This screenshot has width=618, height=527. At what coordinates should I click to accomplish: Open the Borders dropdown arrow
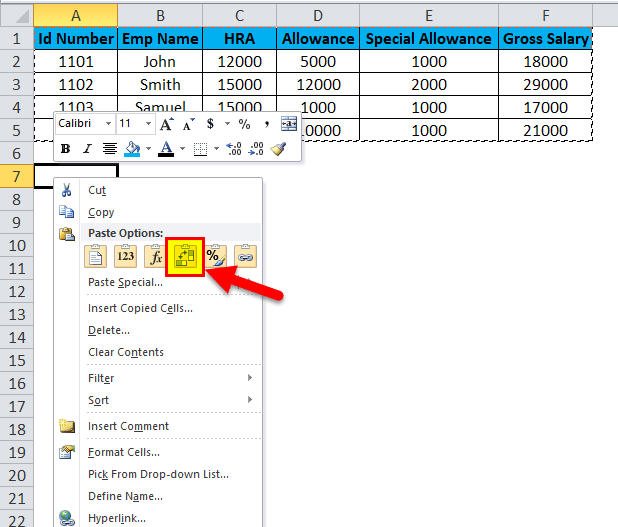[x=216, y=149]
